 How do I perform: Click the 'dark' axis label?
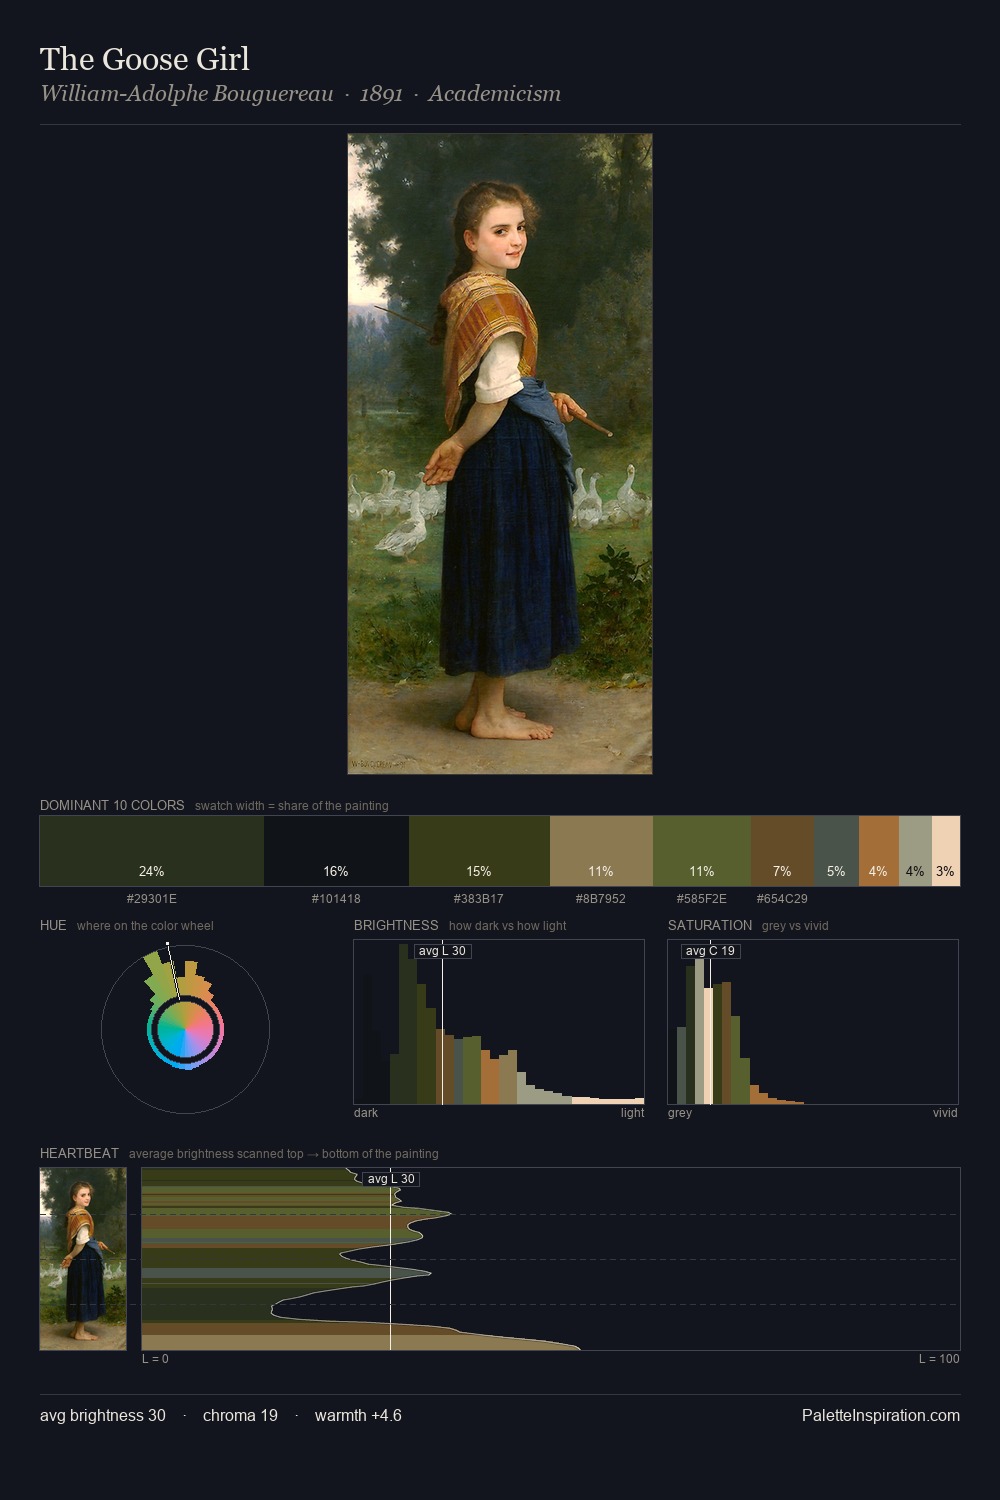(366, 1113)
